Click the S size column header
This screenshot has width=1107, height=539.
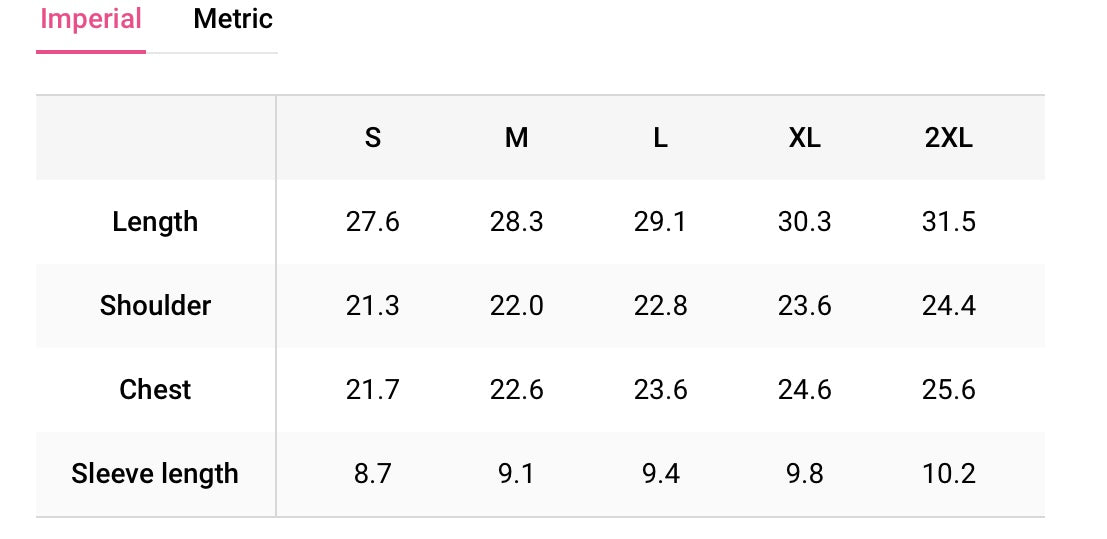373,138
